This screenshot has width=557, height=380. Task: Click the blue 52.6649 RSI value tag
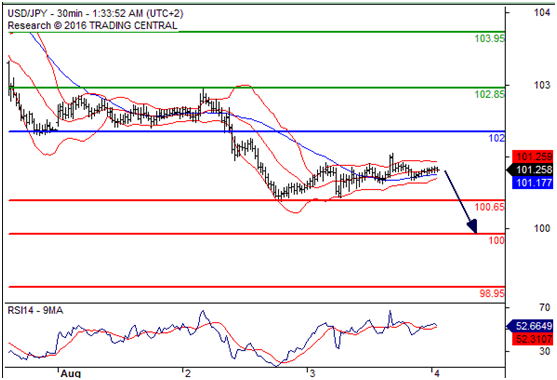point(530,326)
